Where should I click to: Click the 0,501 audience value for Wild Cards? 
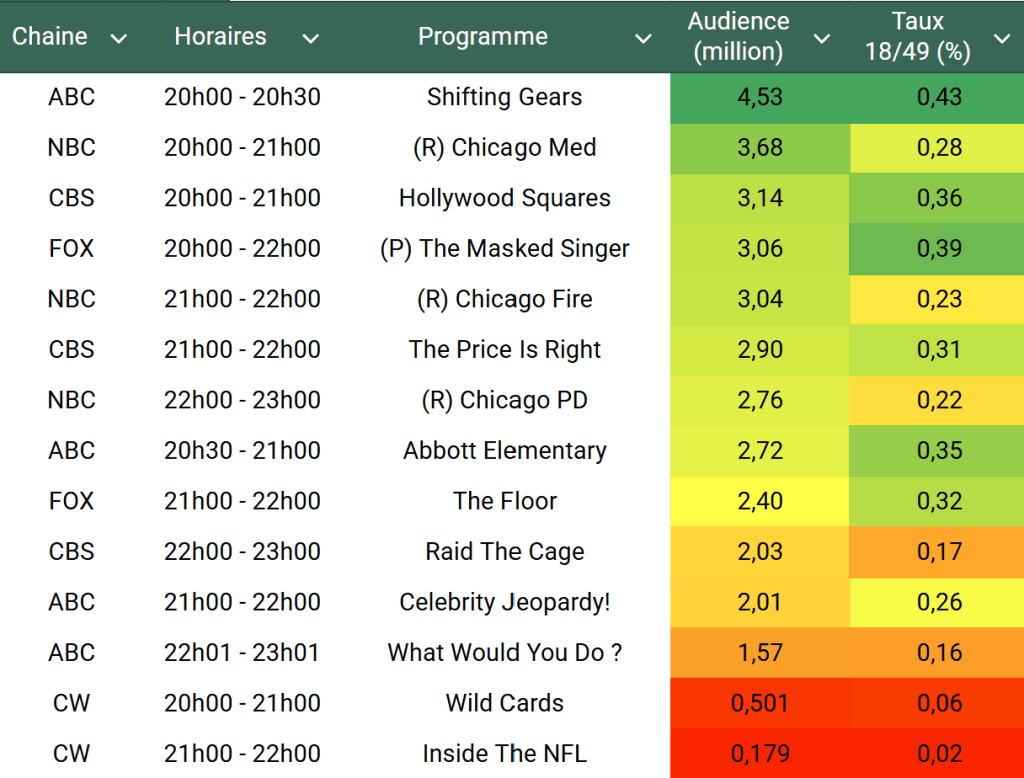click(760, 703)
